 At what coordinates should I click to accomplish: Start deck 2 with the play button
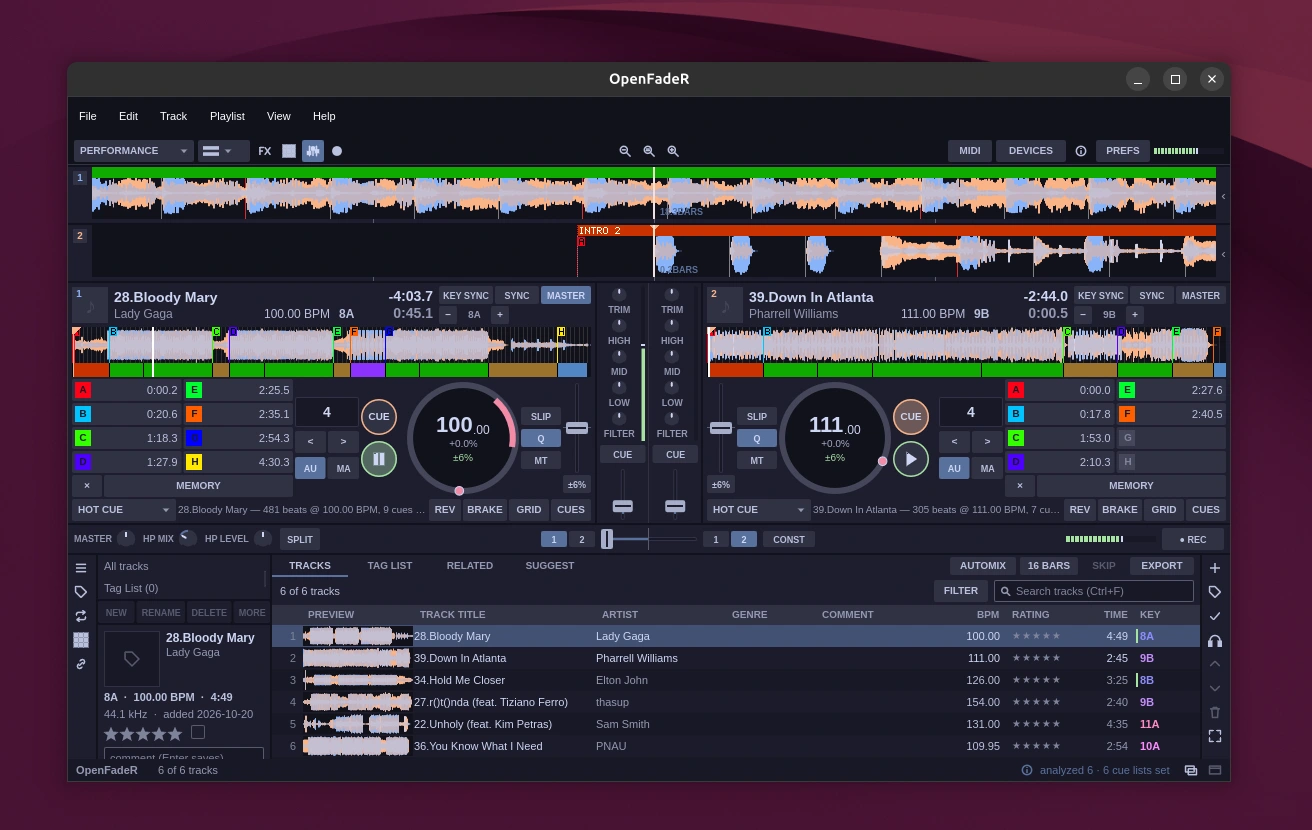(x=911, y=459)
